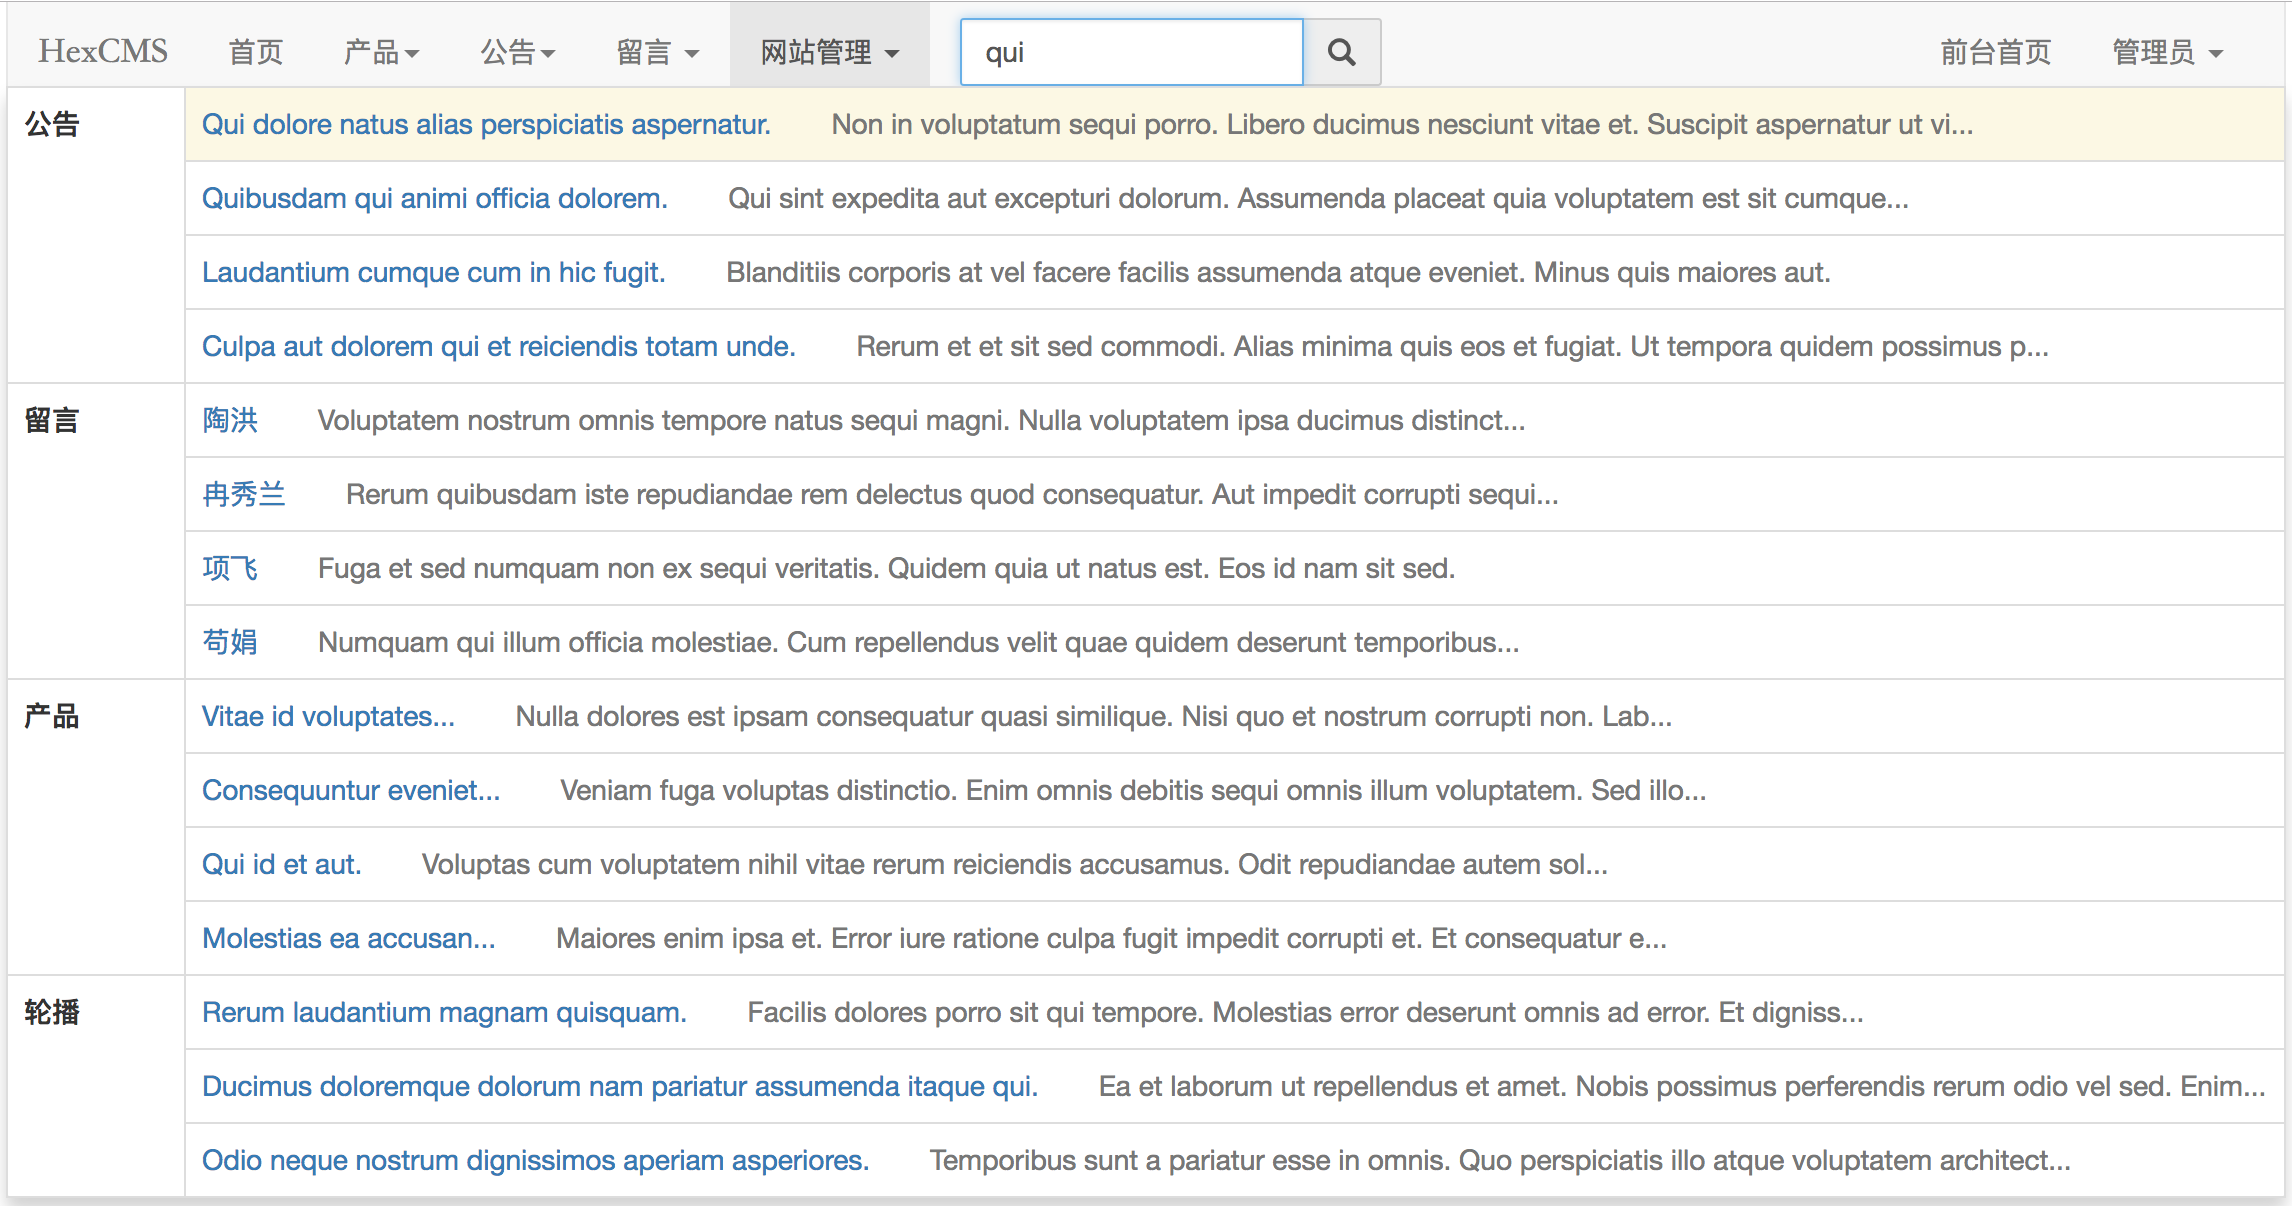This screenshot has height=1206, width=2292.
Task: Go to 首页 in navbar
Action: [255, 52]
